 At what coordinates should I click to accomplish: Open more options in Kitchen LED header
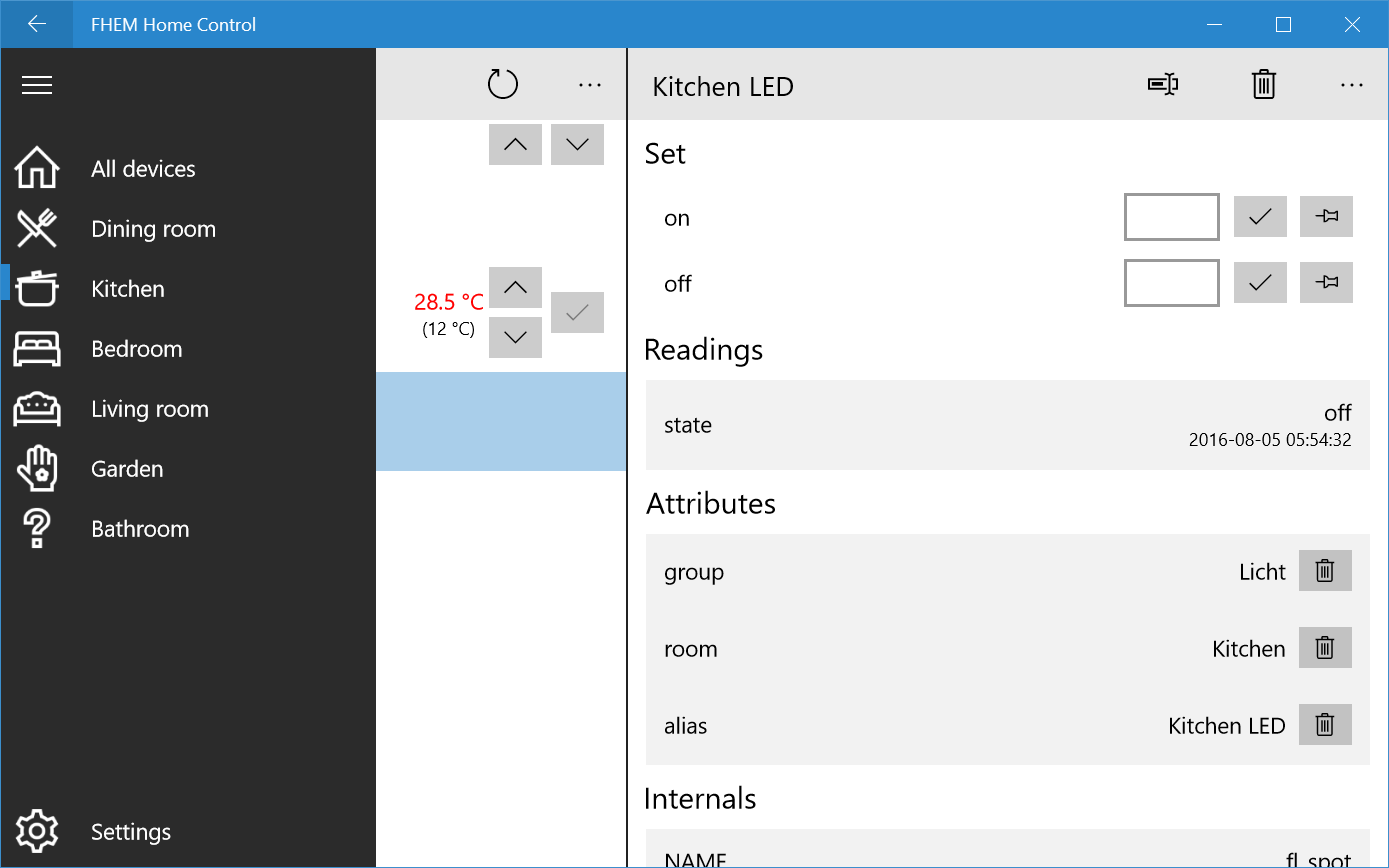[x=1351, y=86]
